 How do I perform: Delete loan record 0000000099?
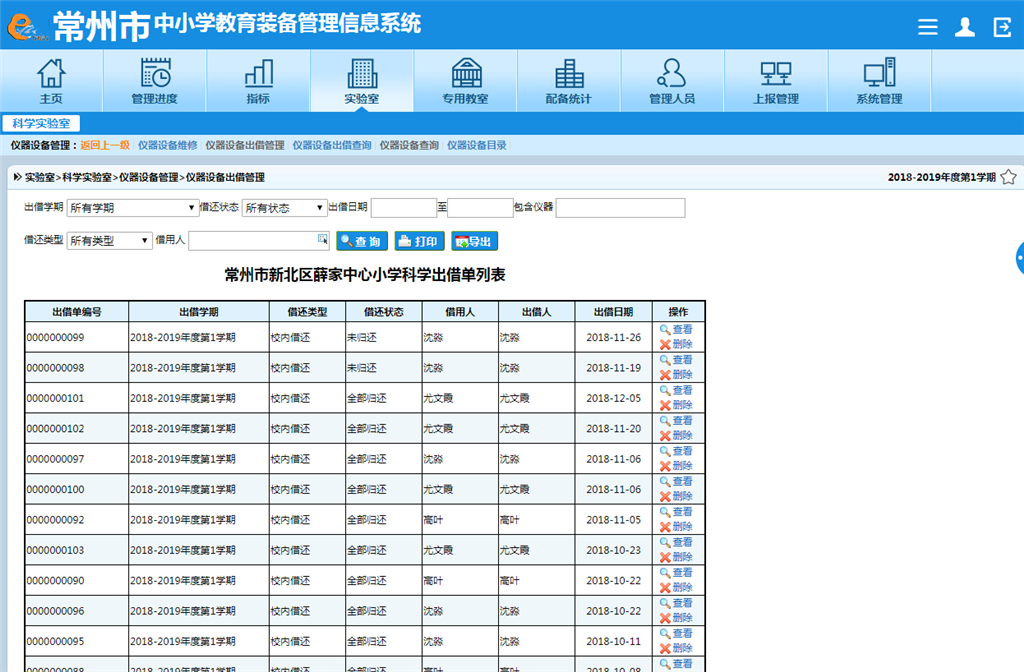coord(677,345)
